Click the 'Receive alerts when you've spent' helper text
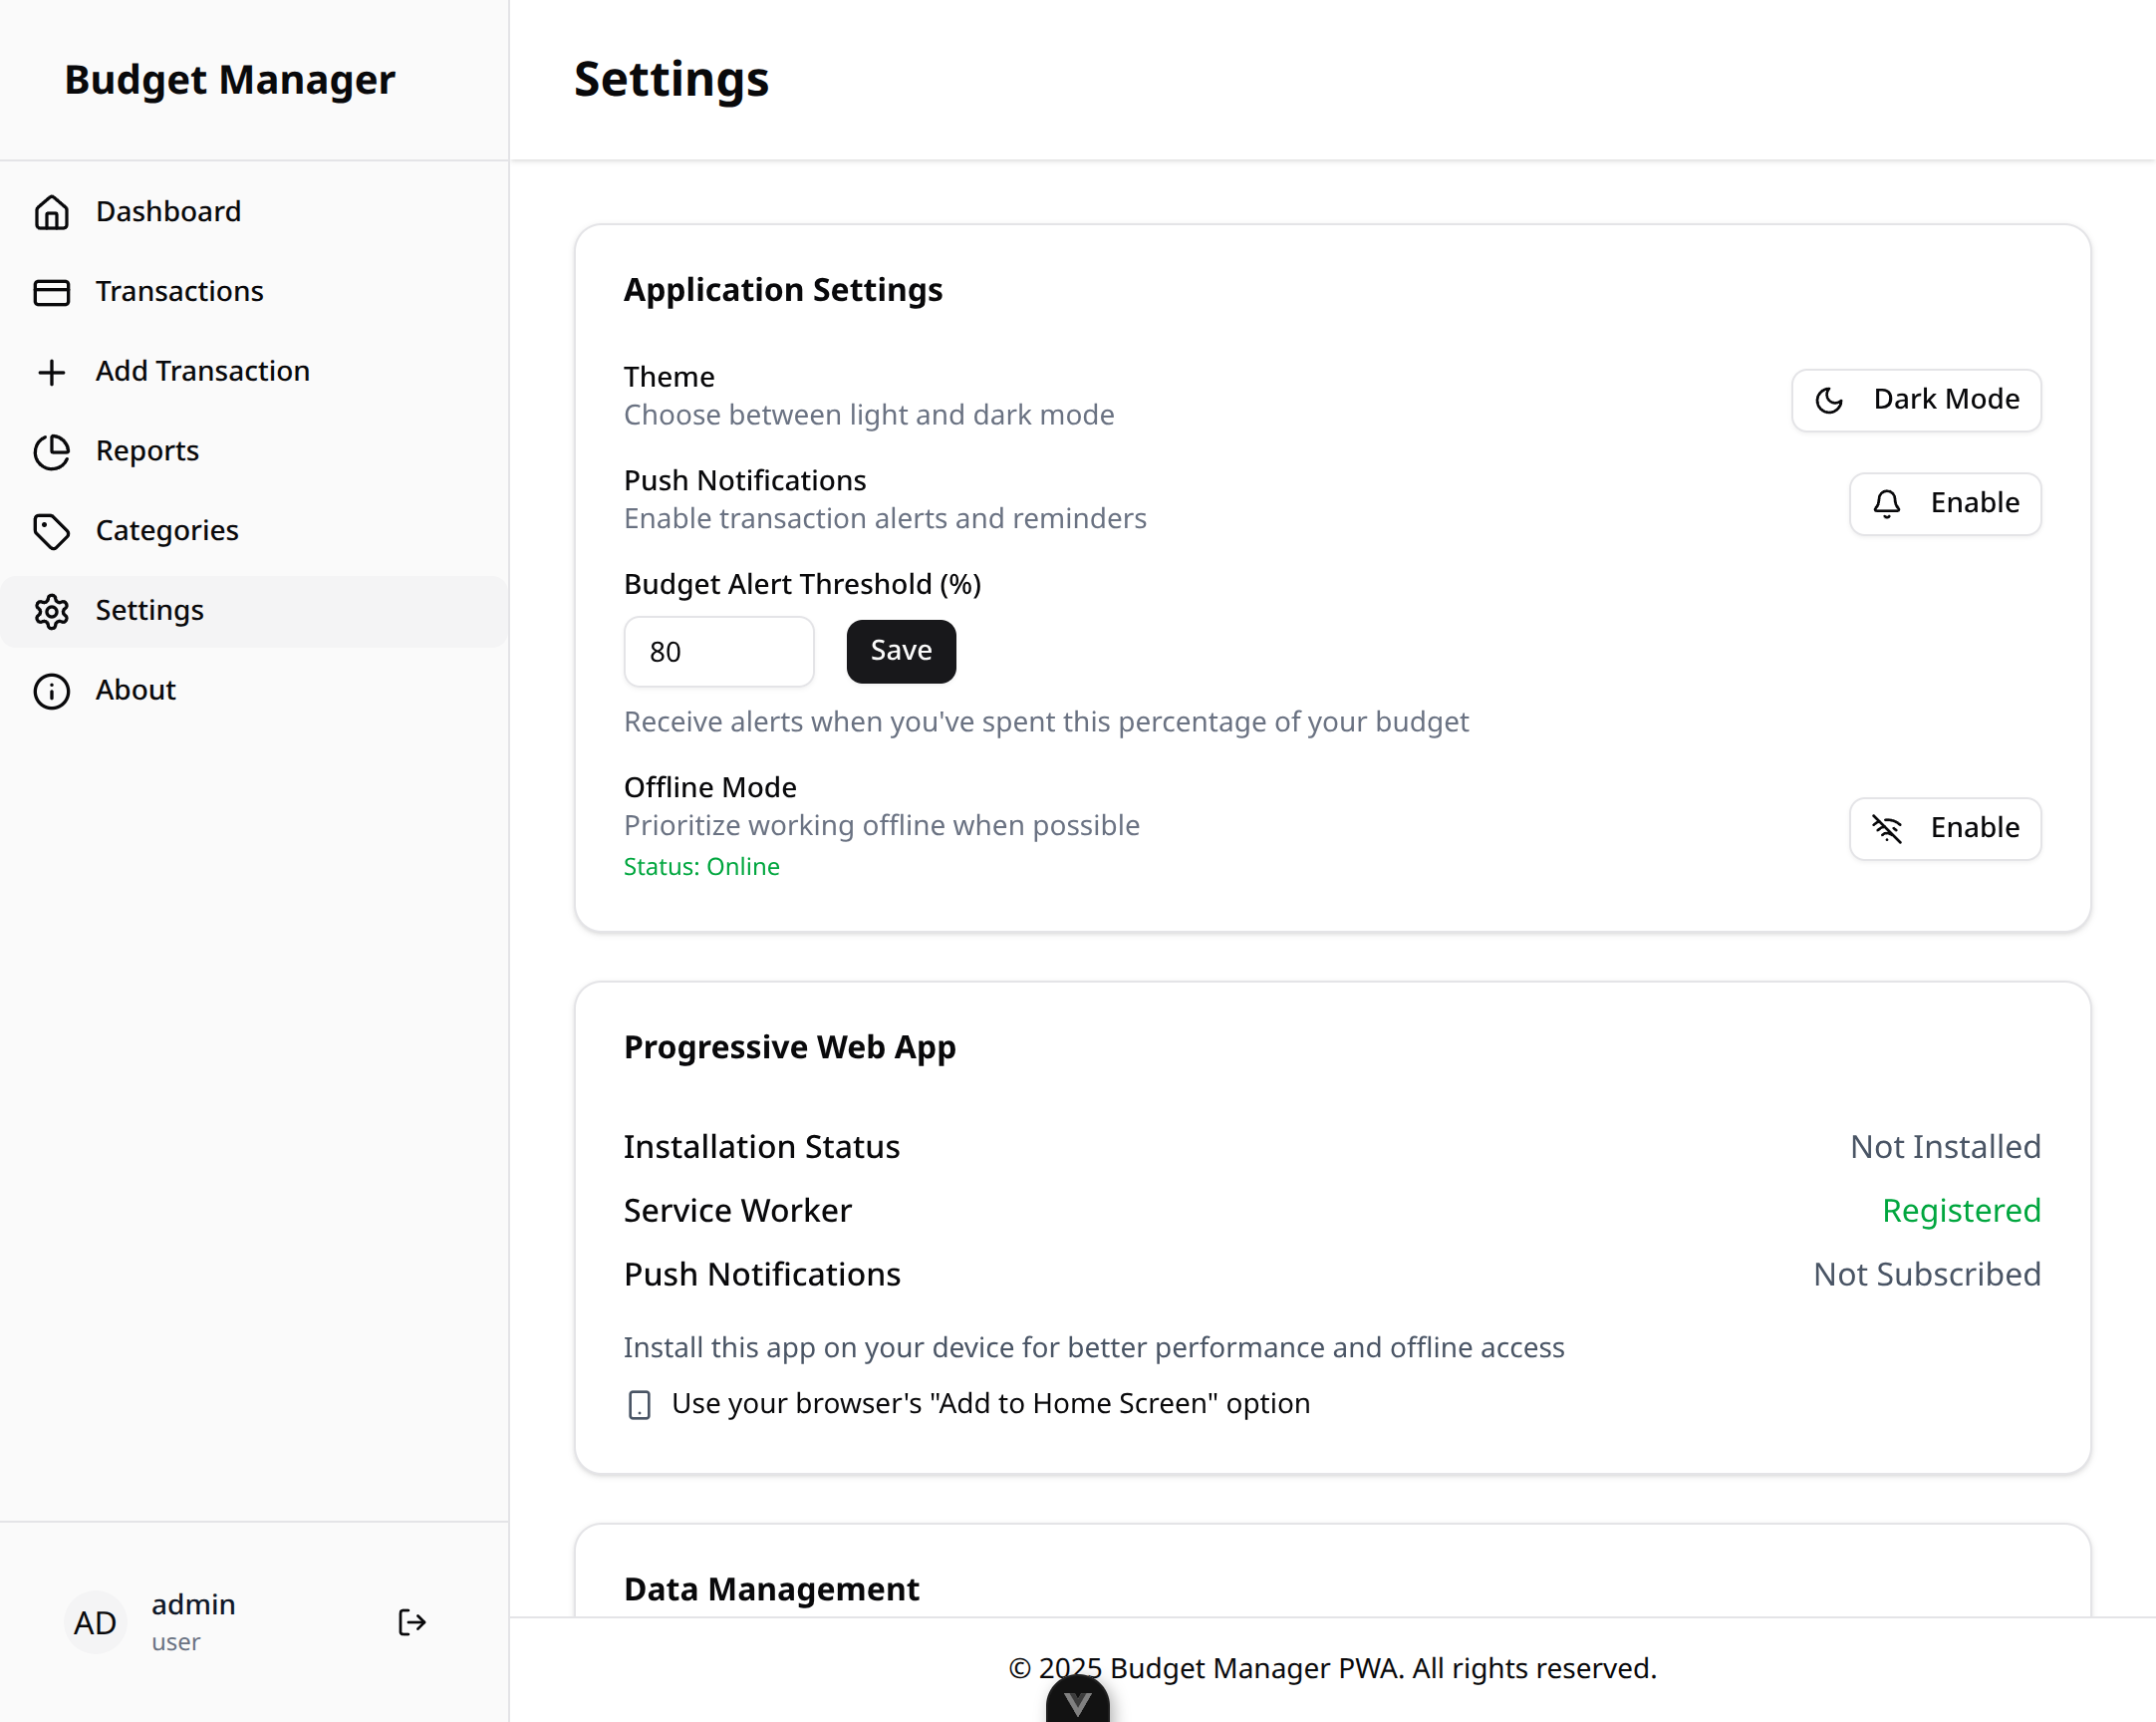2156x1722 pixels. (x=1046, y=722)
